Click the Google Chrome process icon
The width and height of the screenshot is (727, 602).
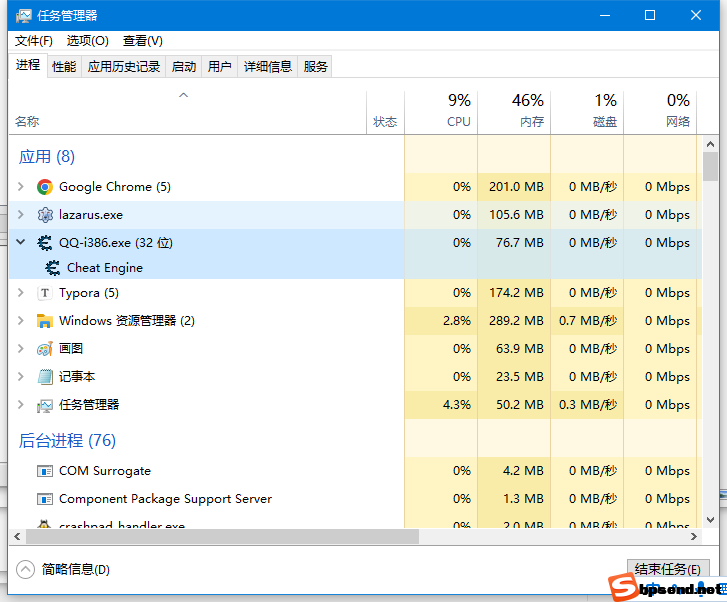tap(45, 187)
